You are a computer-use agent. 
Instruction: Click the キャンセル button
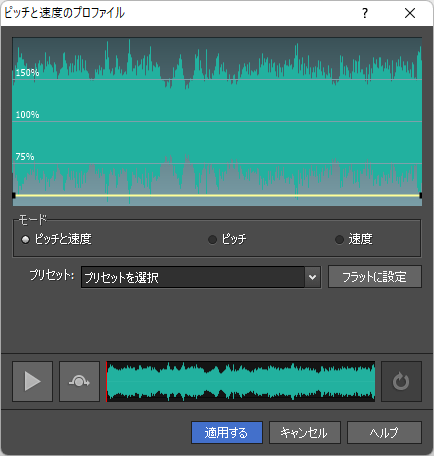point(305,433)
